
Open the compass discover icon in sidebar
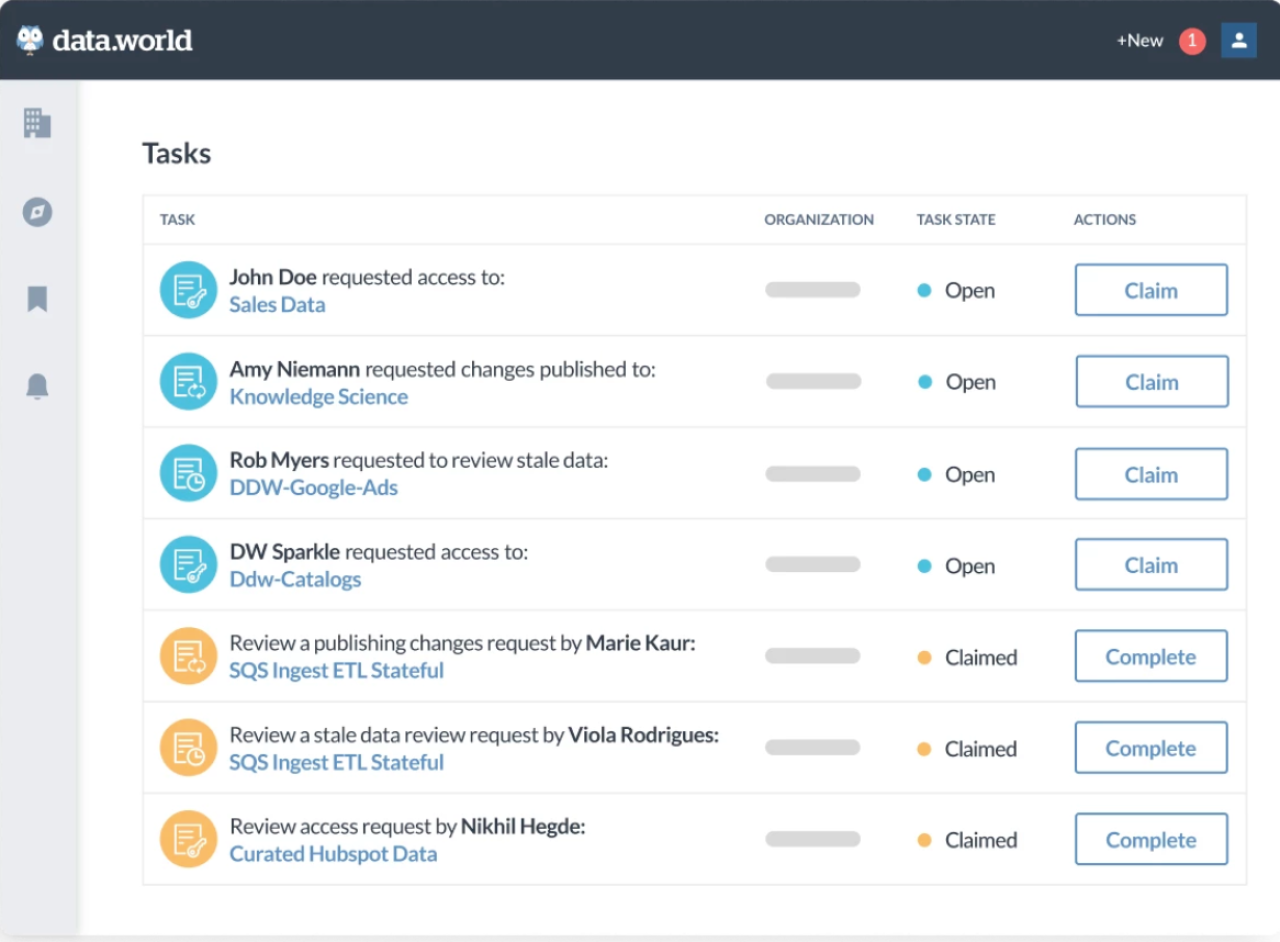(x=37, y=212)
